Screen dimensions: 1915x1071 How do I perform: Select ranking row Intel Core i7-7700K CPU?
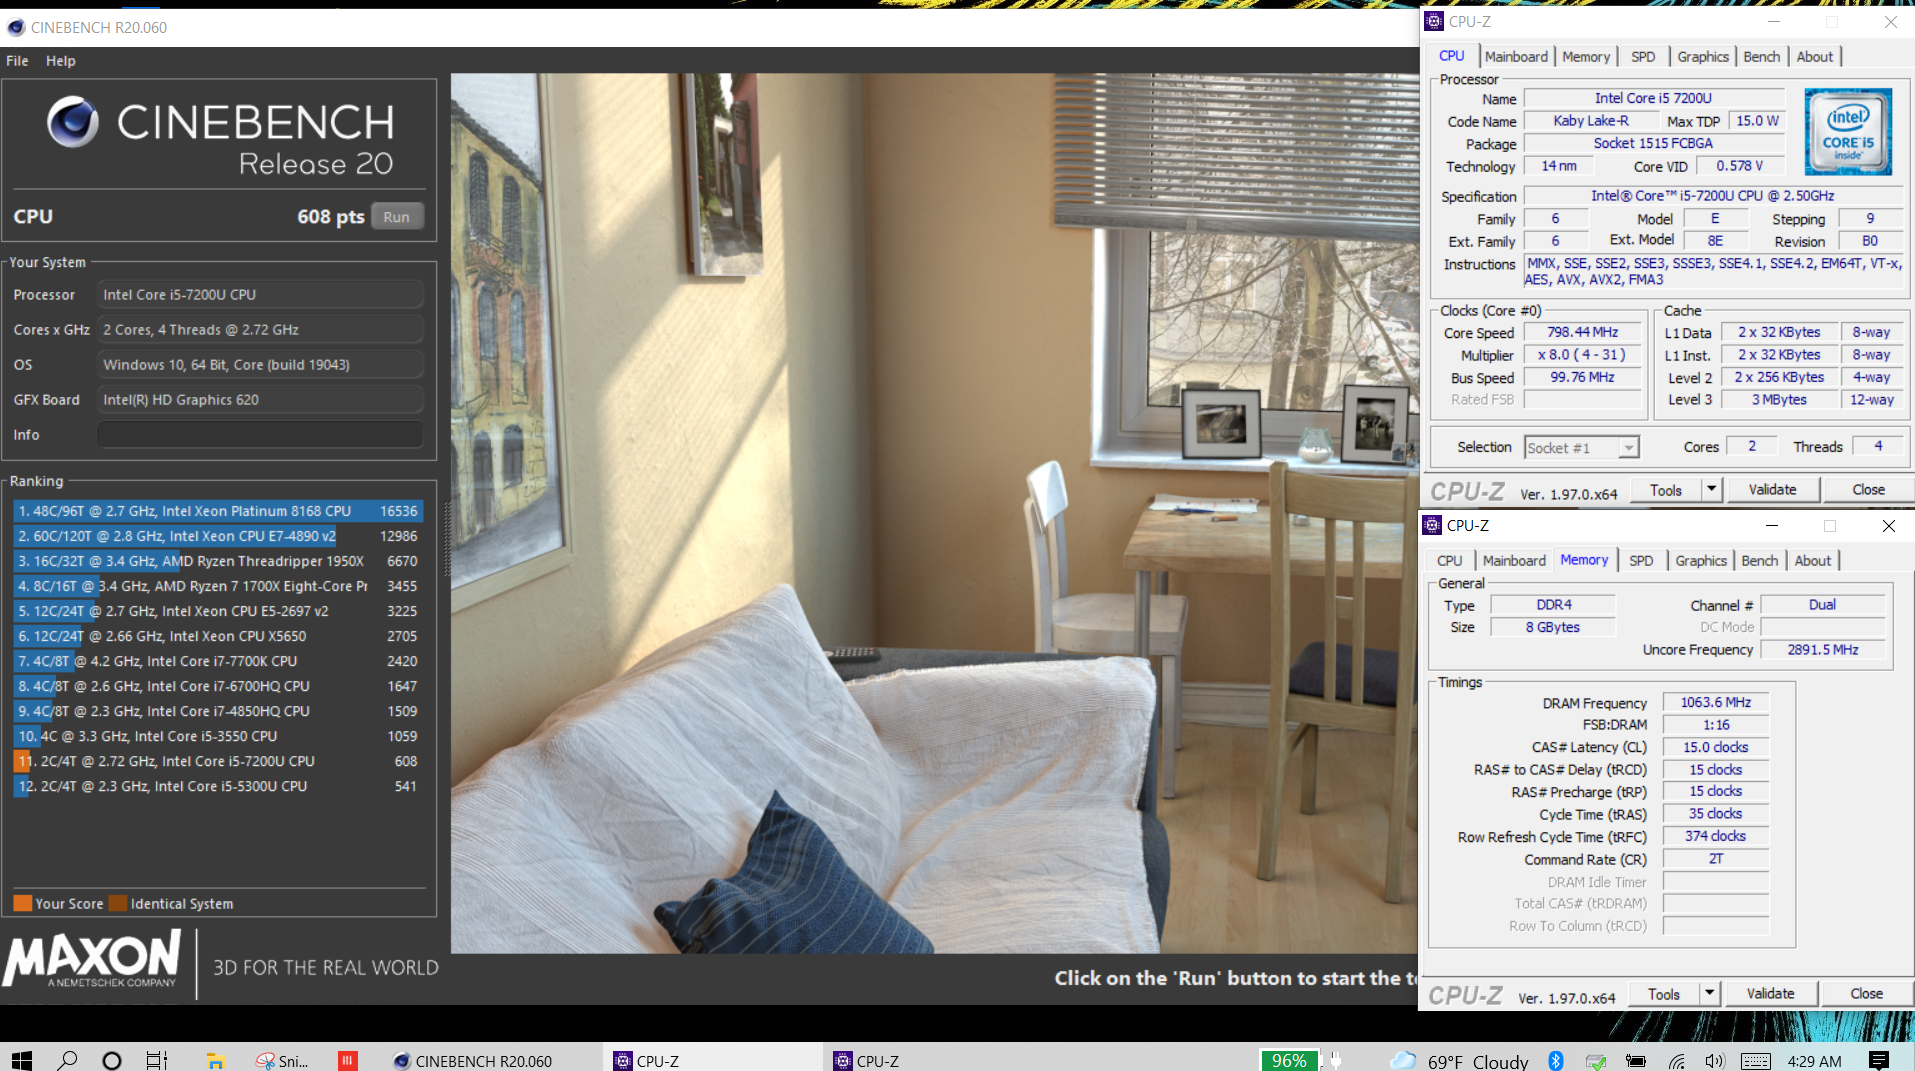click(218, 661)
